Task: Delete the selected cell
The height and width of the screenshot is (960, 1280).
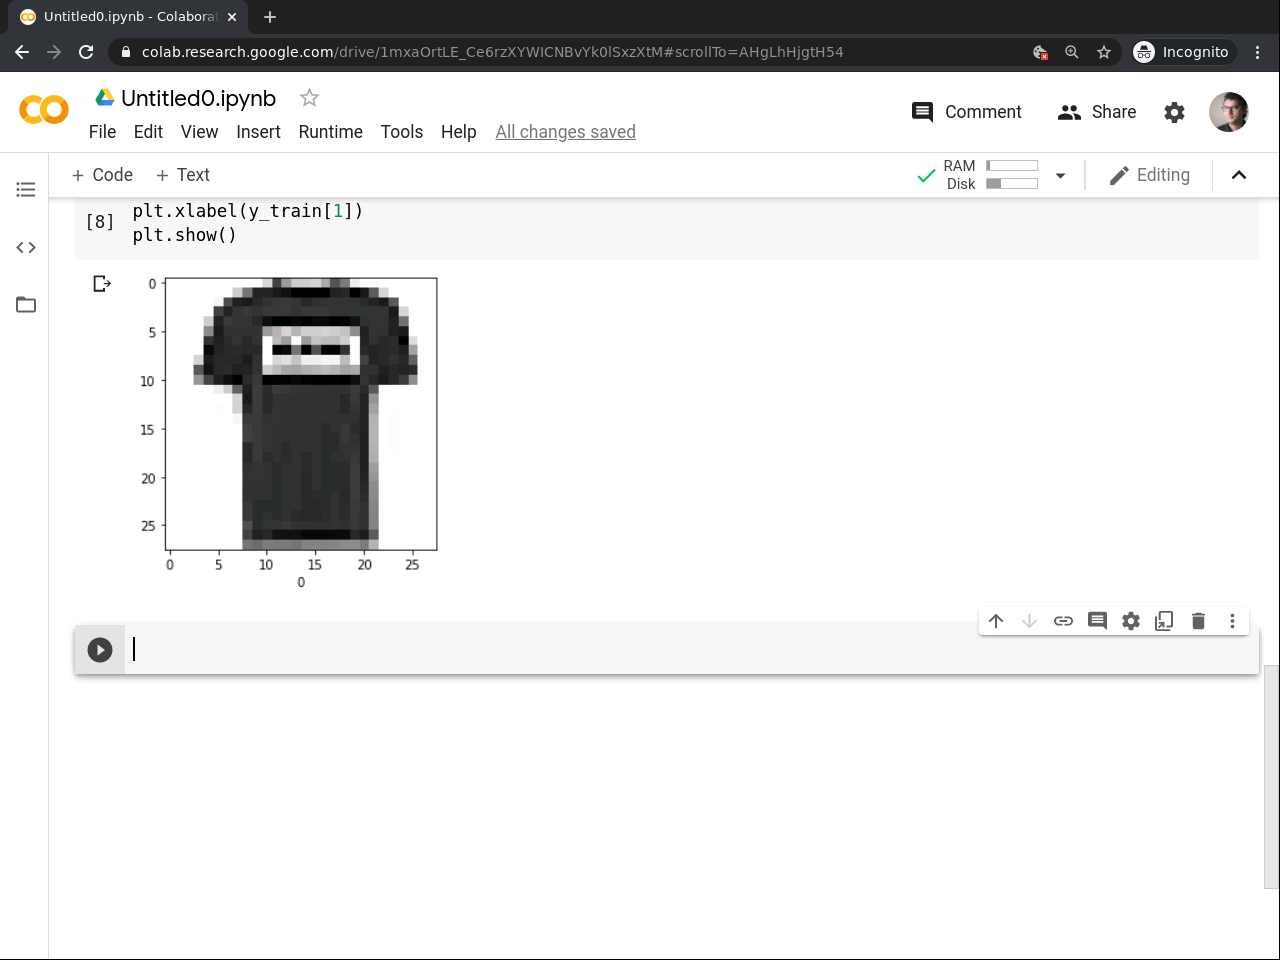Action: (1198, 621)
